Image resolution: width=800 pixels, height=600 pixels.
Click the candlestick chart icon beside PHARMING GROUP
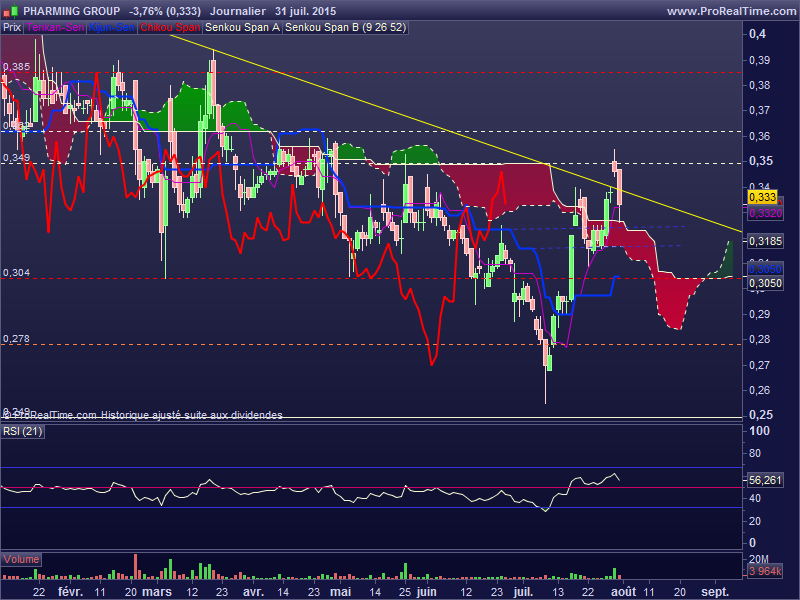(x=11, y=11)
